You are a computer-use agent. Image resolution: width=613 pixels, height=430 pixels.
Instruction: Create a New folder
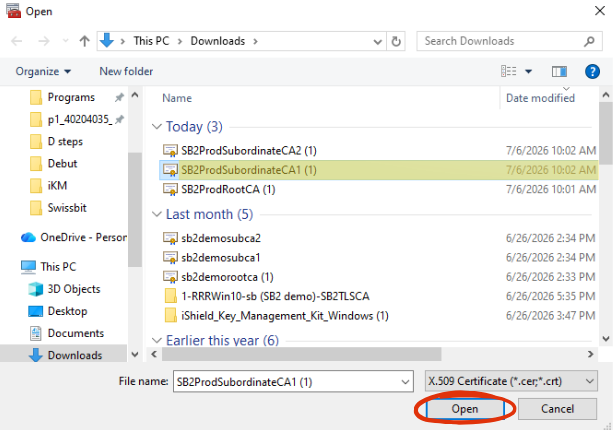tap(126, 72)
